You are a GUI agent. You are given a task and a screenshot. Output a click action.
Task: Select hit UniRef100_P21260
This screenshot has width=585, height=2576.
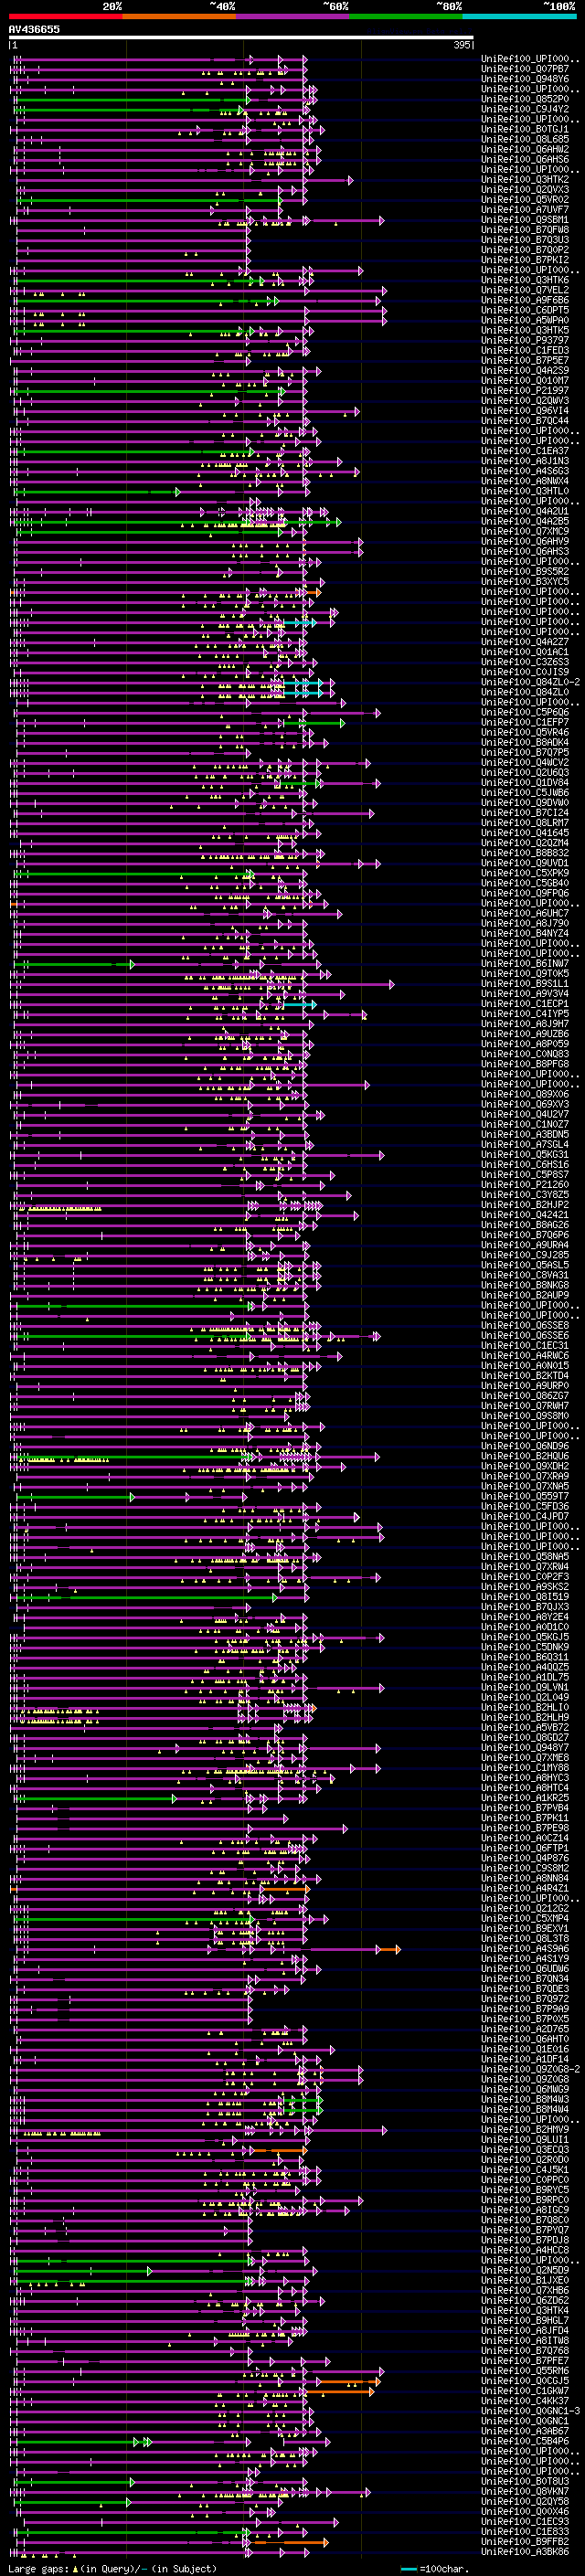[525, 1185]
